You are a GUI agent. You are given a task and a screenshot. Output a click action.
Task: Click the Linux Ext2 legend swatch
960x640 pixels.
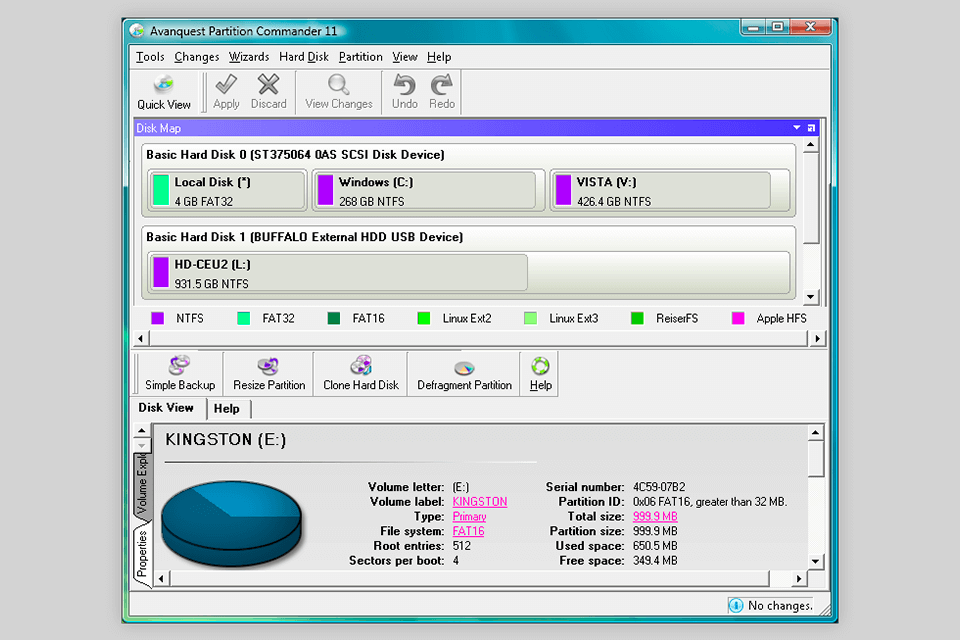tap(423, 318)
